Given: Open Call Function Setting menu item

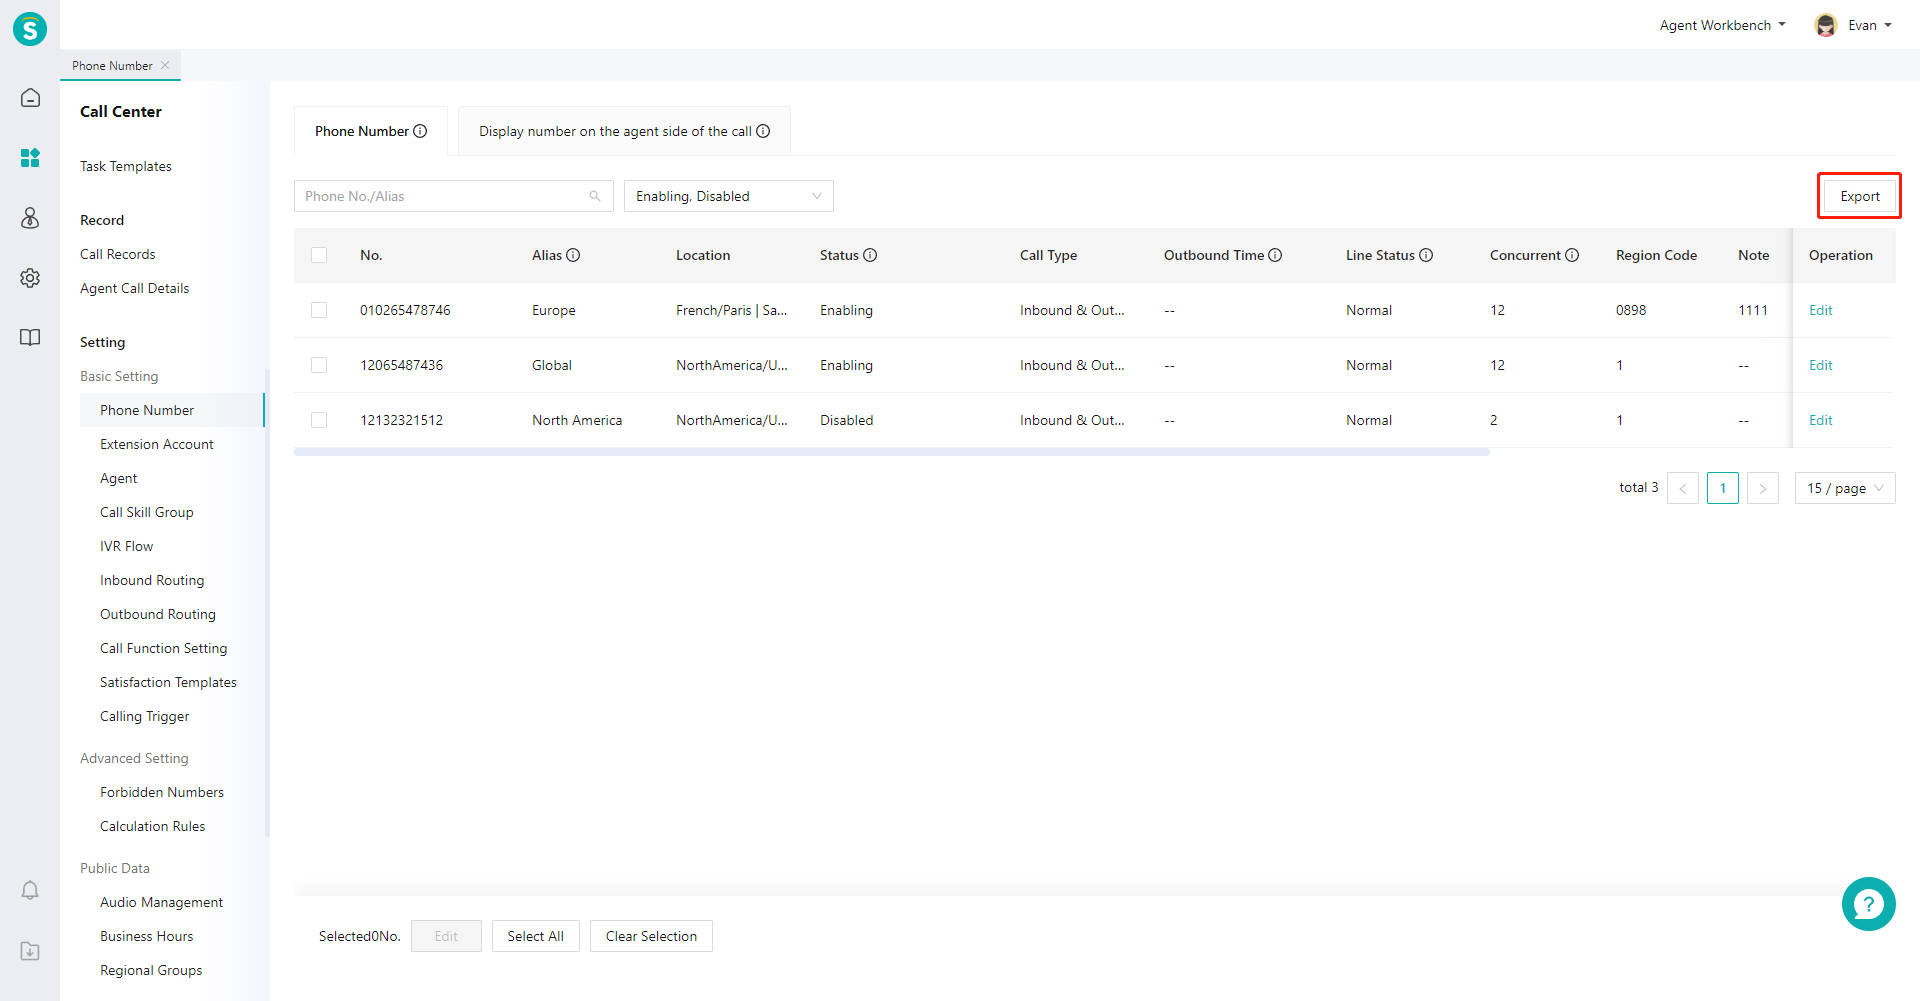Looking at the screenshot, I should pyautogui.click(x=164, y=648).
